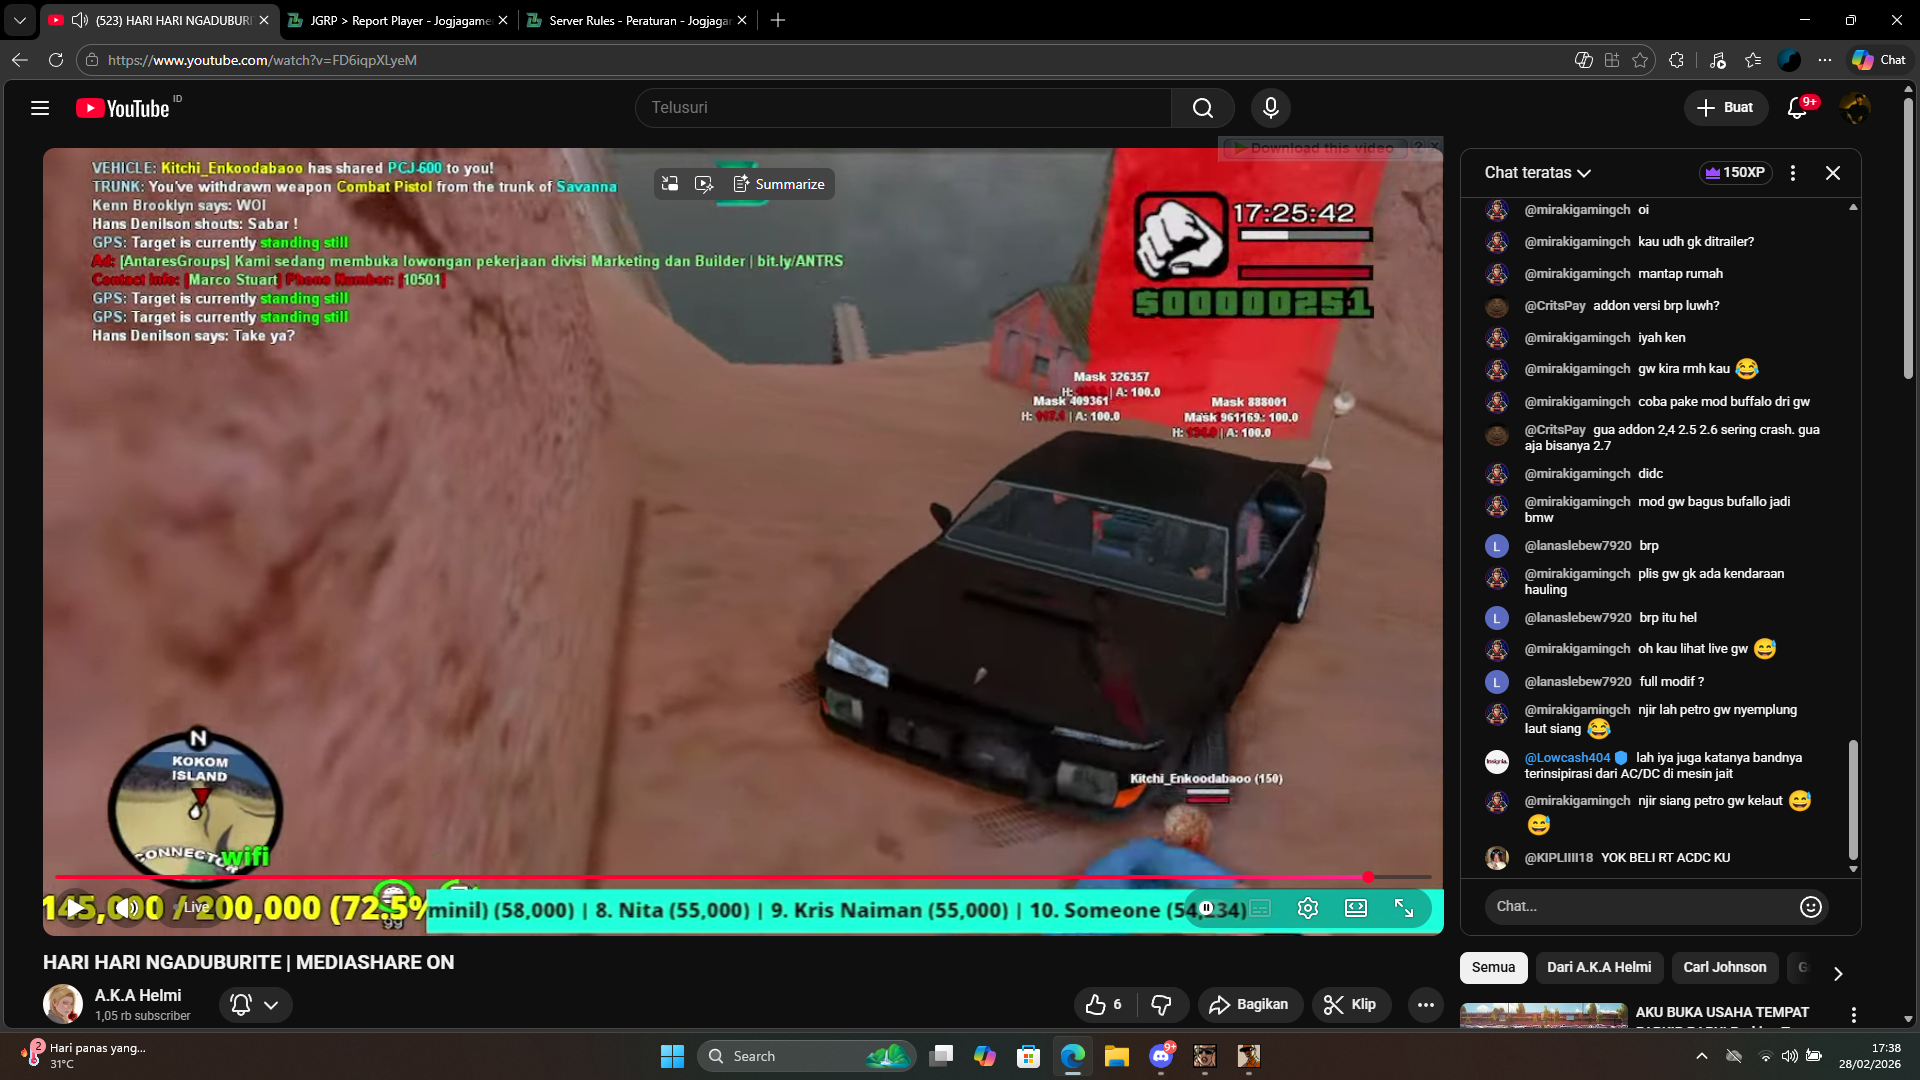Switch to Server Rules Peraturan tab
The height and width of the screenshot is (1080, 1920).
pyautogui.click(x=637, y=20)
